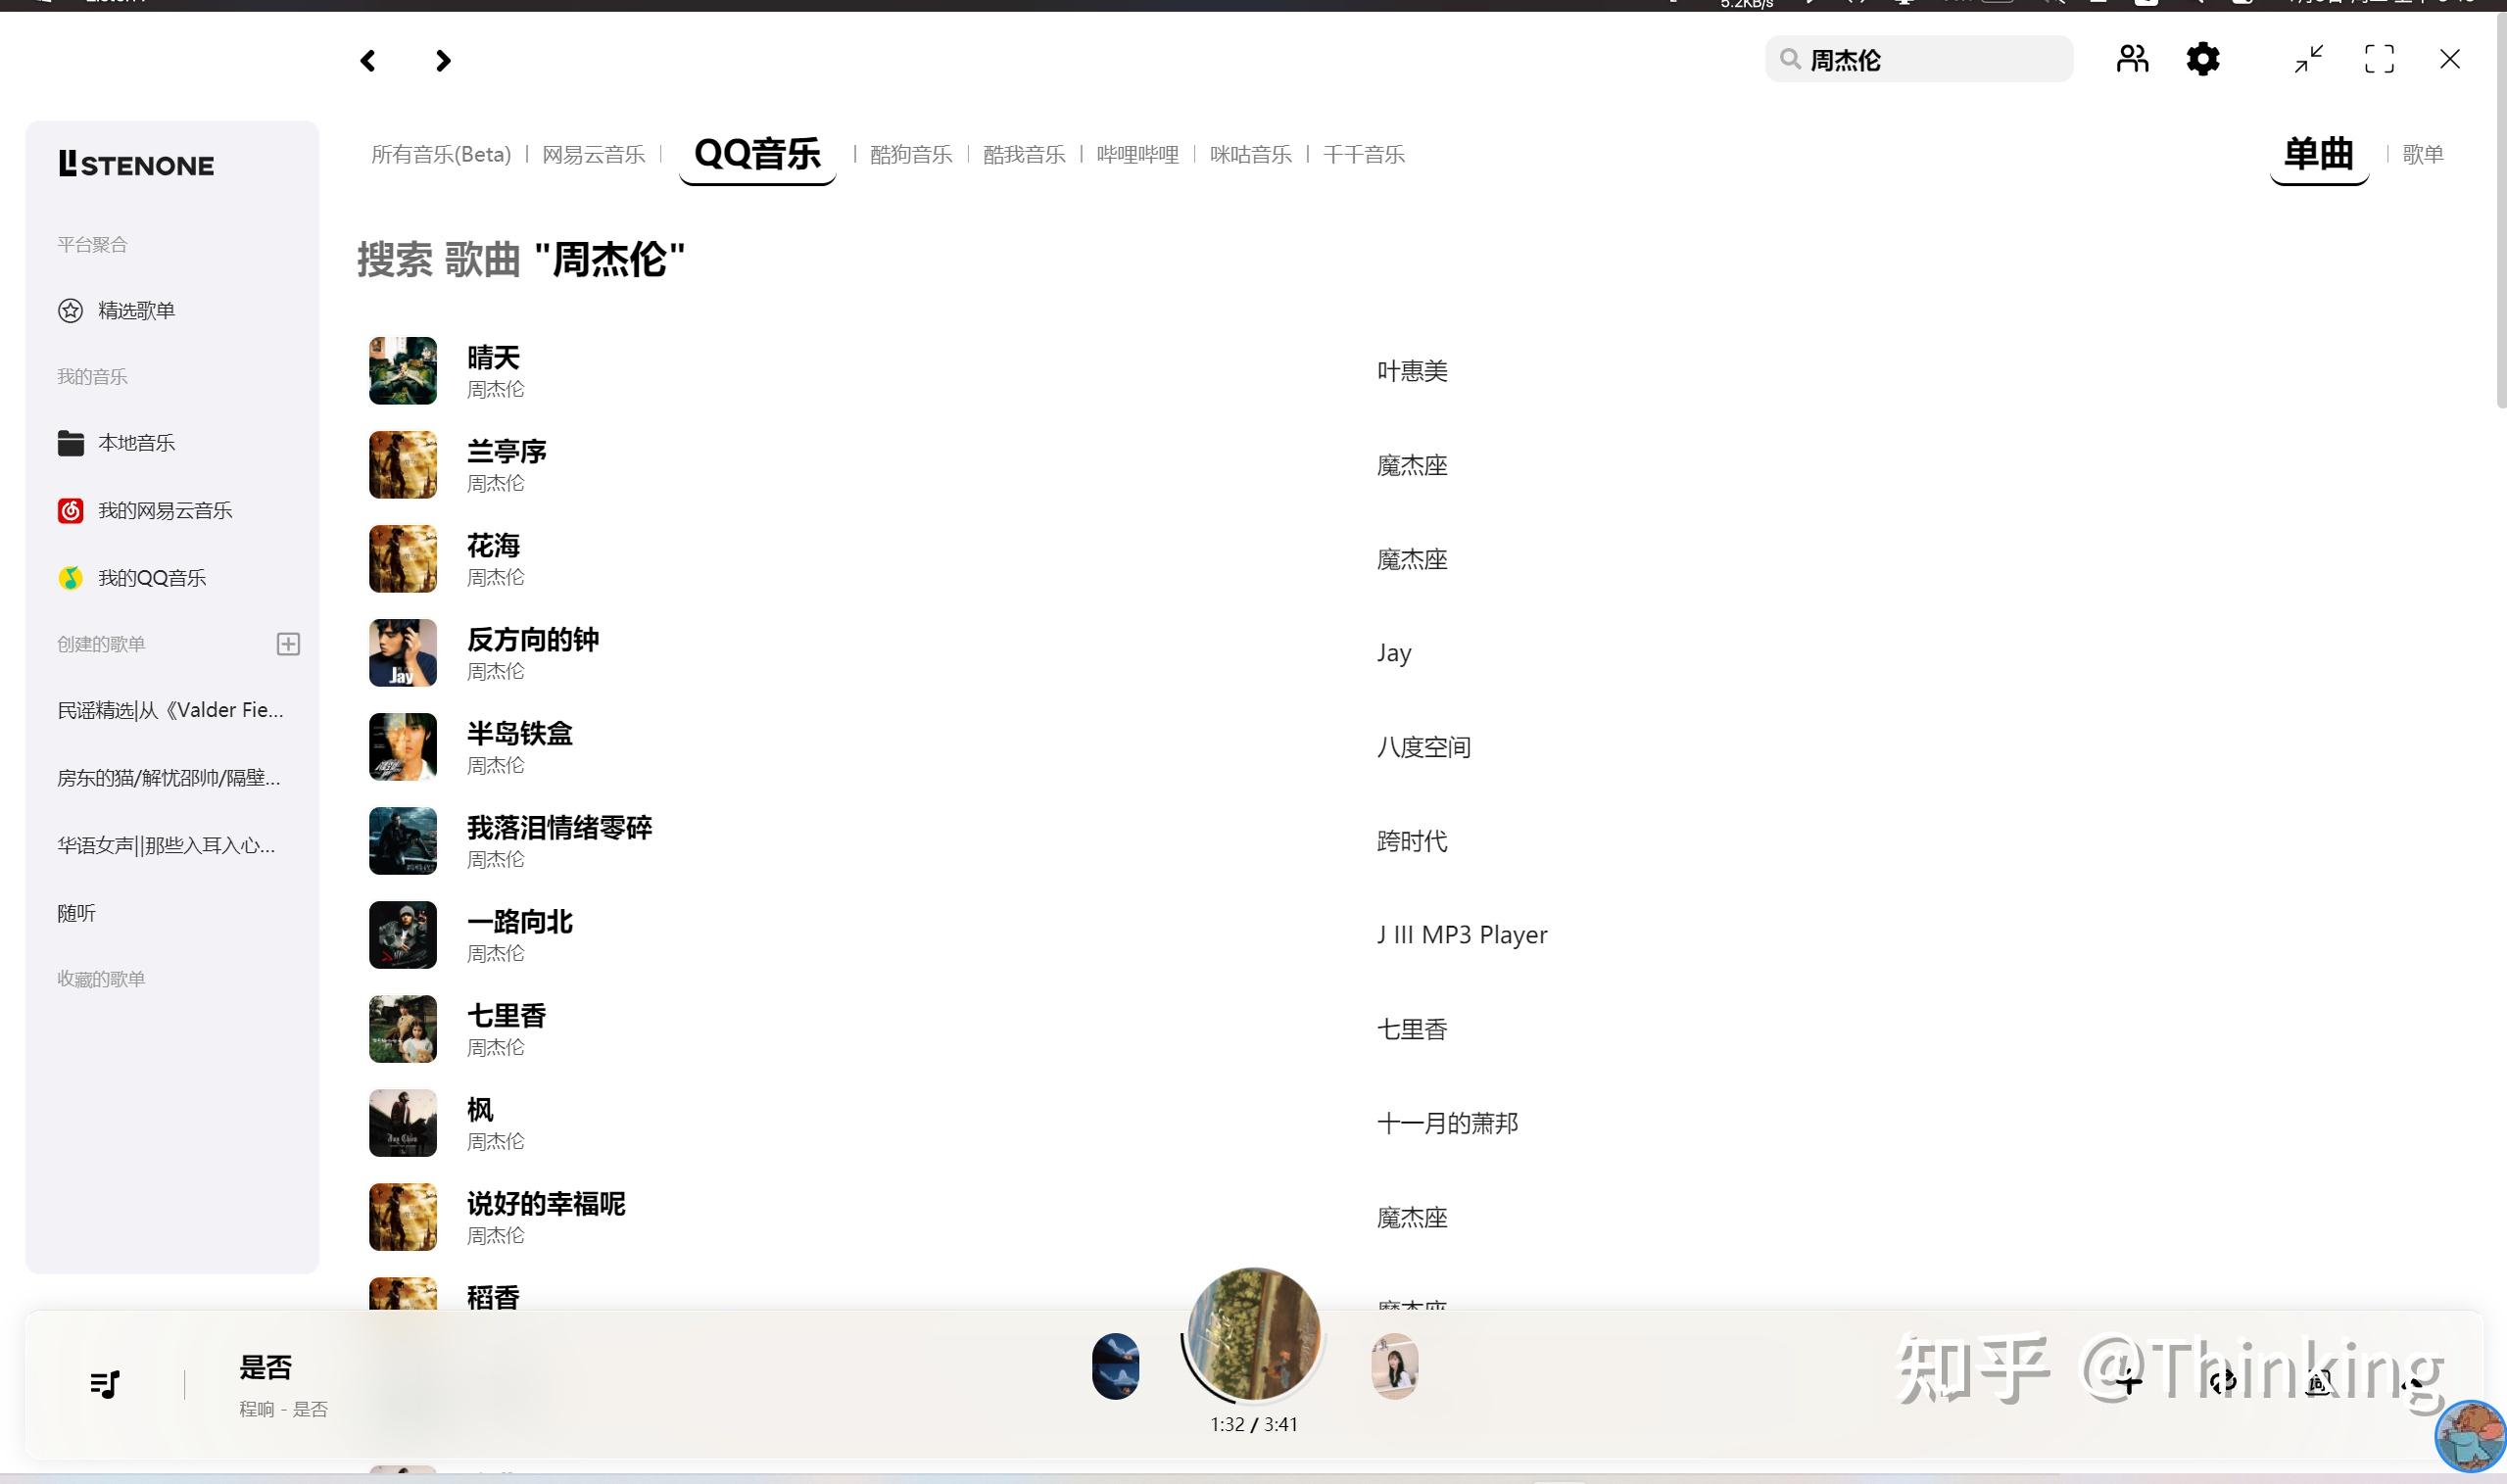This screenshot has height=1484, width=2507.
Task: Create a new playlist with the plus button
Action: pyautogui.click(x=288, y=644)
